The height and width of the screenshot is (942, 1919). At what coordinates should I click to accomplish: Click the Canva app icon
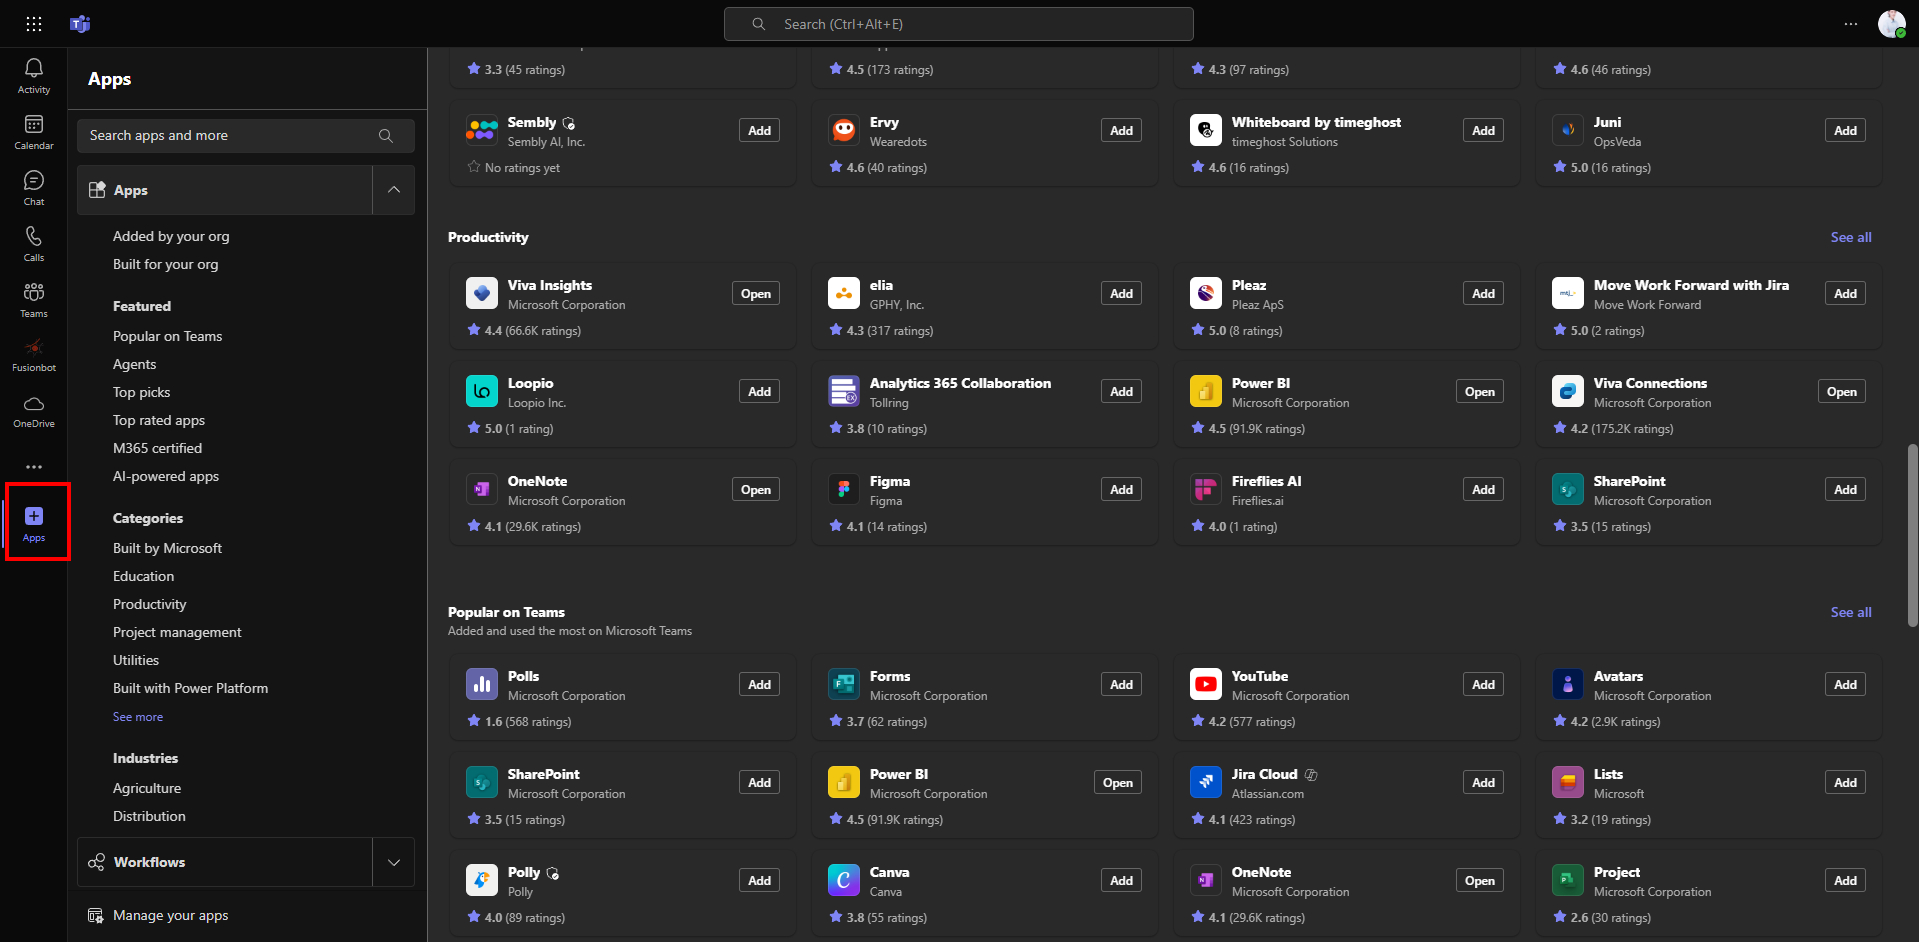coord(844,880)
